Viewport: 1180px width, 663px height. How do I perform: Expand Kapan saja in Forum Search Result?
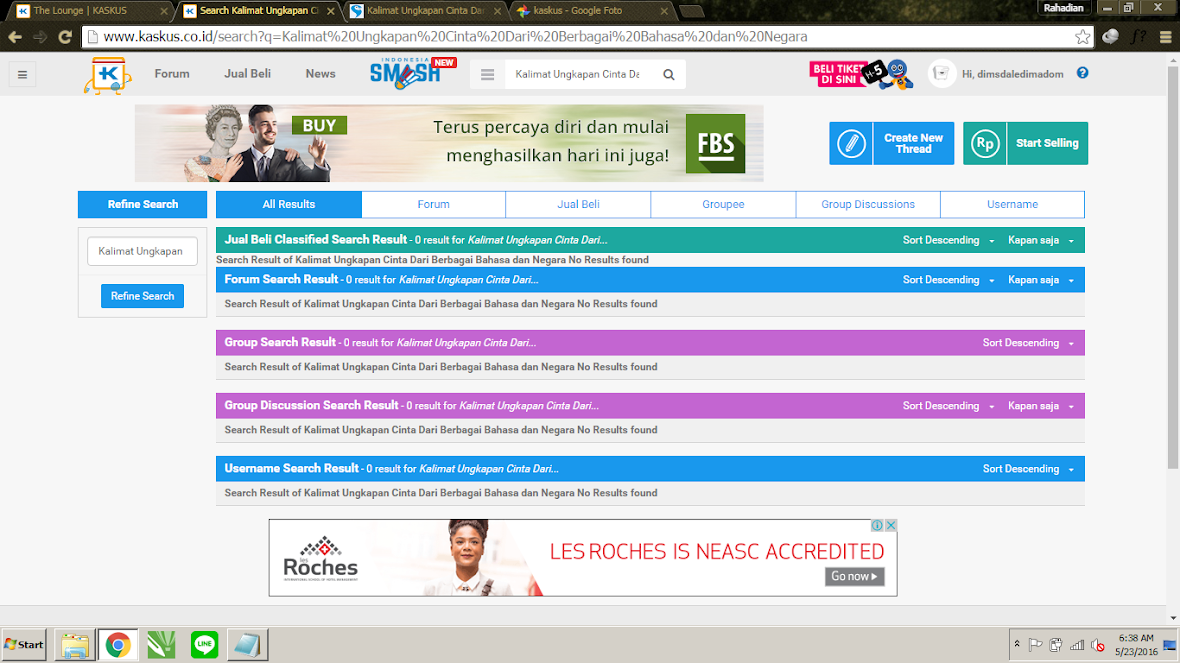click(1040, 280)
